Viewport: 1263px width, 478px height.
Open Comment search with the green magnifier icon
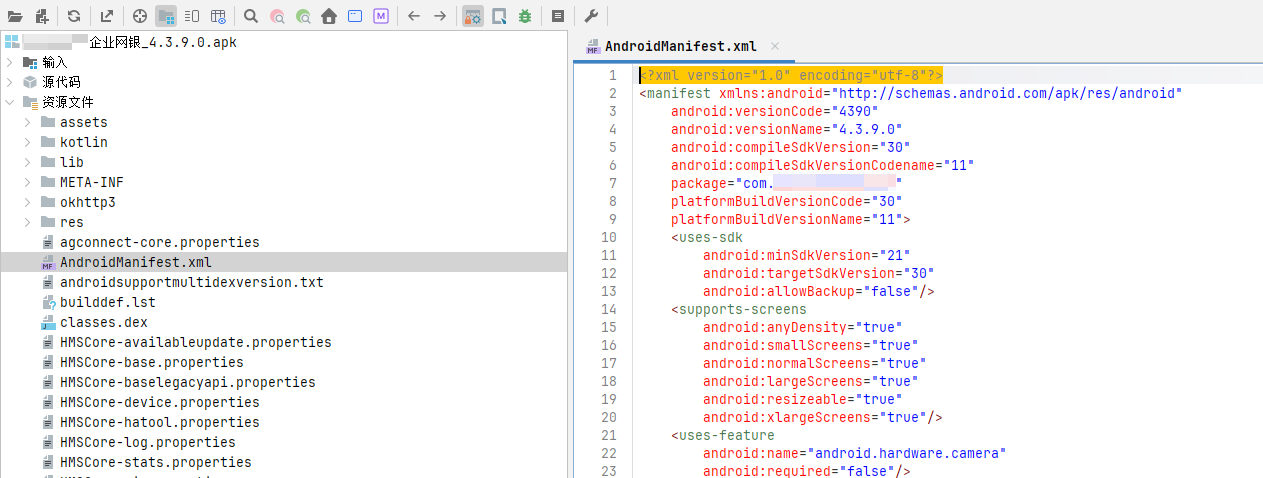click(303, 16)
